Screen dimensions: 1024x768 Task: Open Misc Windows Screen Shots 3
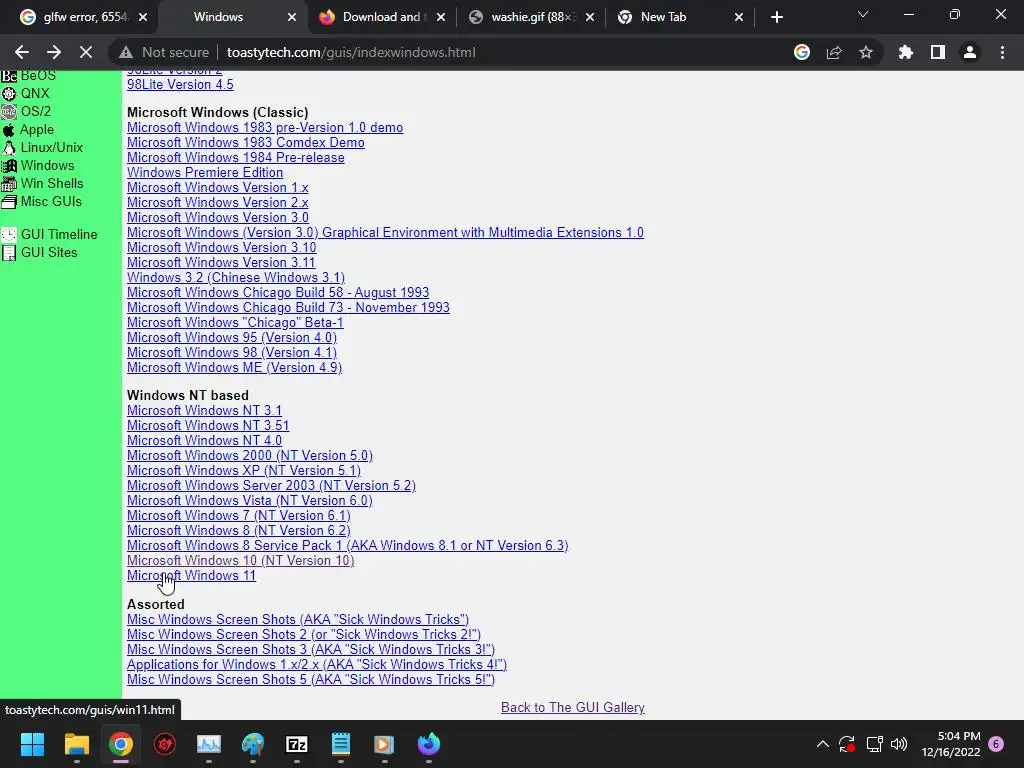click(x=311, y=650)
